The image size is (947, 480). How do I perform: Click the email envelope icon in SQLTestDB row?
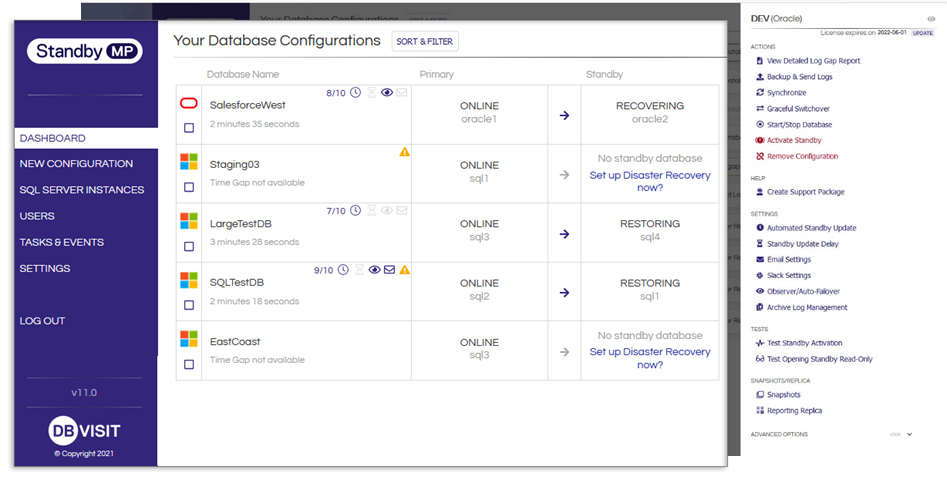tap(390, 269)
